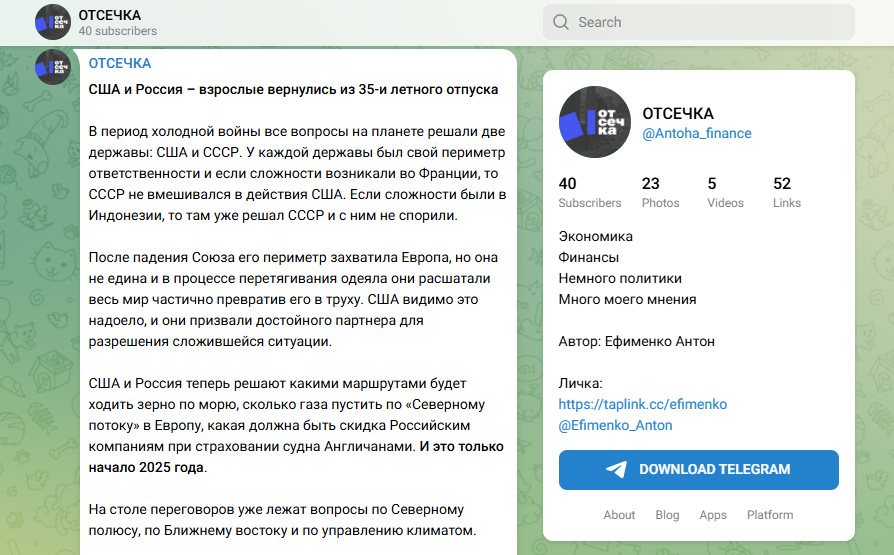Viewport: 894px width, 555px height.
Task: Click the '40 subscribers' header text
Action: point(117,31)
